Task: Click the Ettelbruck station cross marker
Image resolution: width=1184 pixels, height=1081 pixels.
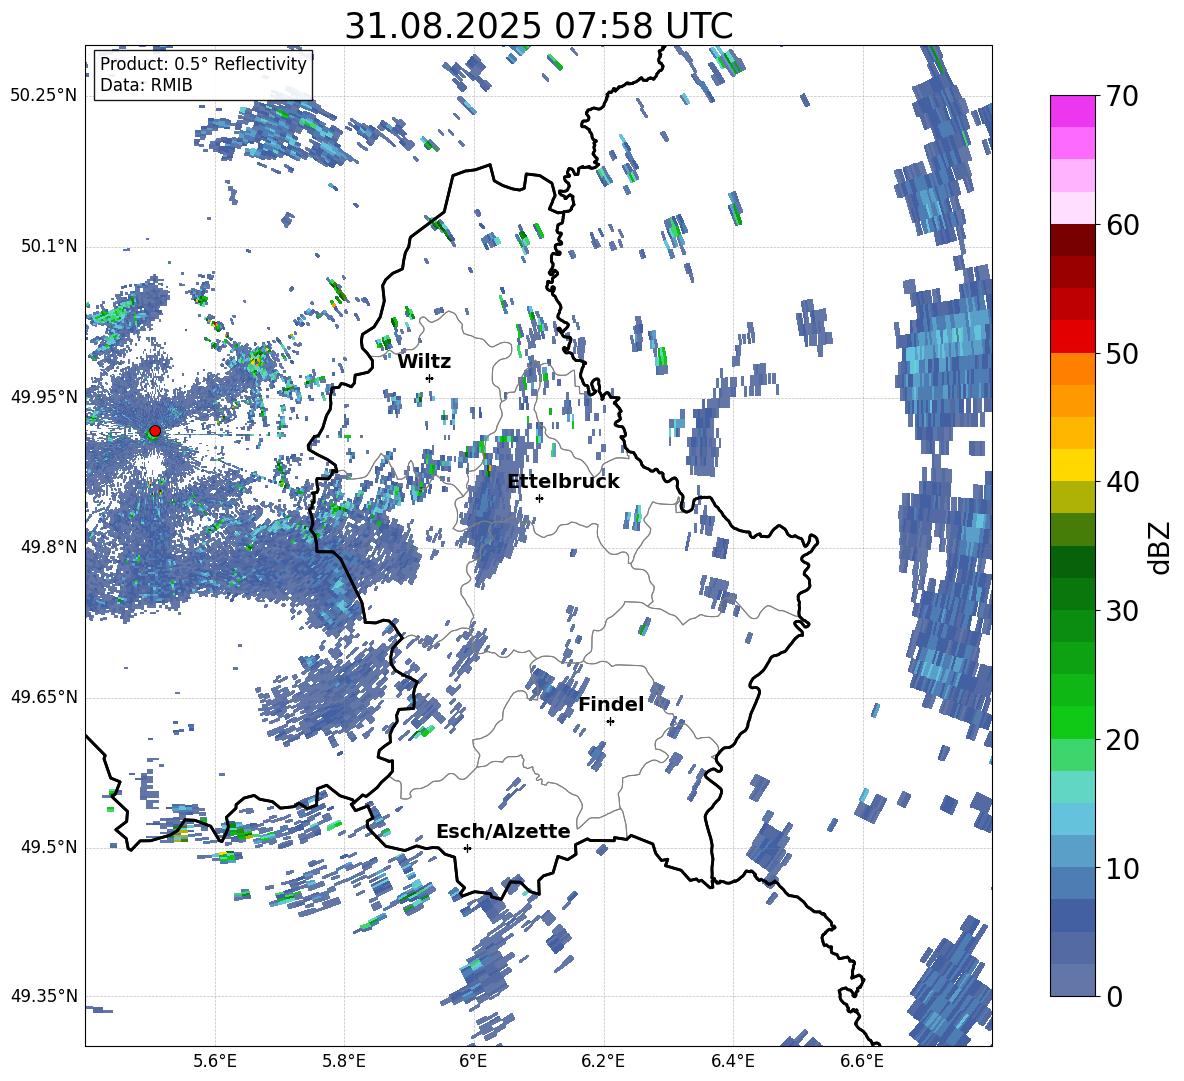Action: (x=539, y=498)
